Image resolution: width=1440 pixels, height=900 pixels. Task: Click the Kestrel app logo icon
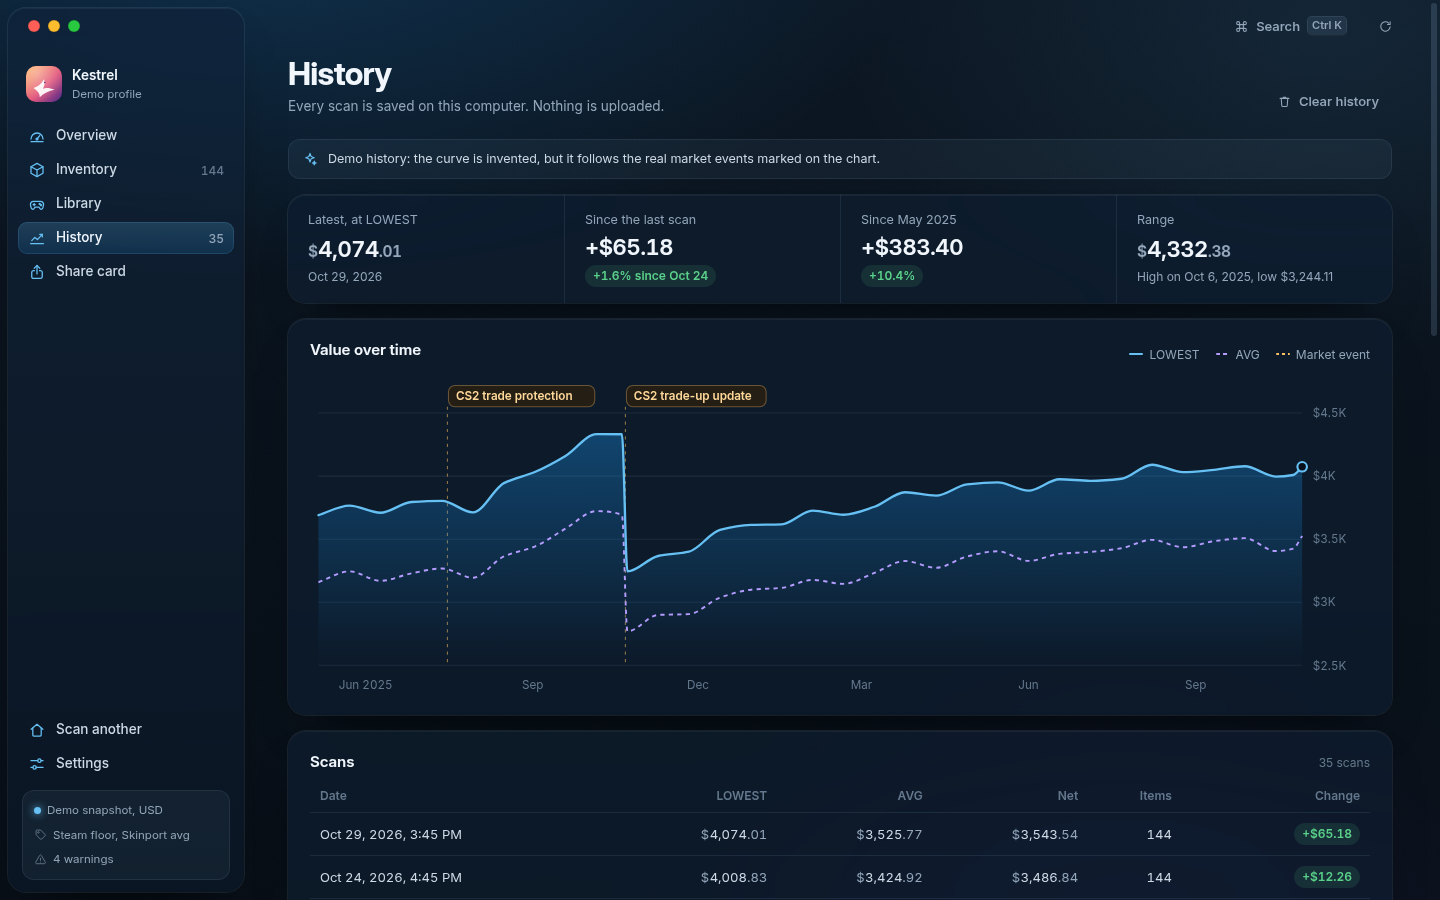(44, 84)
